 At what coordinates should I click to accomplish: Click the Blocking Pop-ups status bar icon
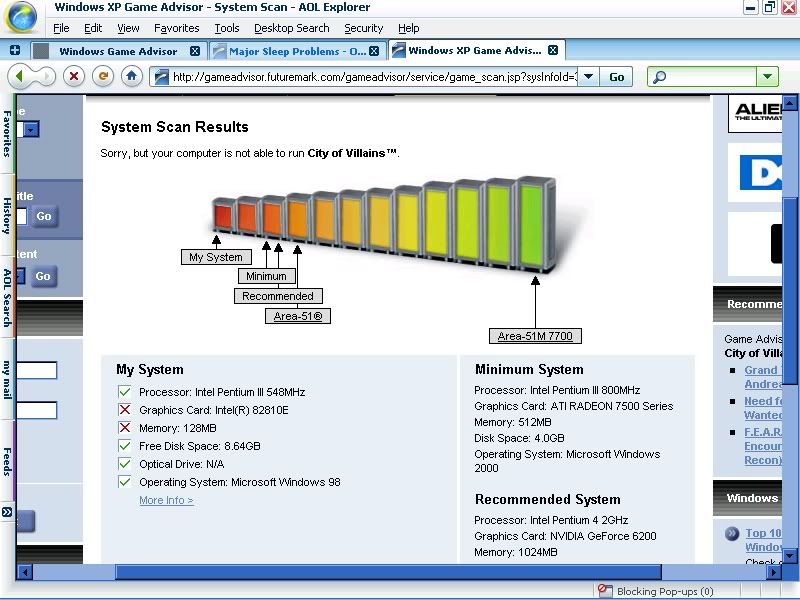[605, 590]
